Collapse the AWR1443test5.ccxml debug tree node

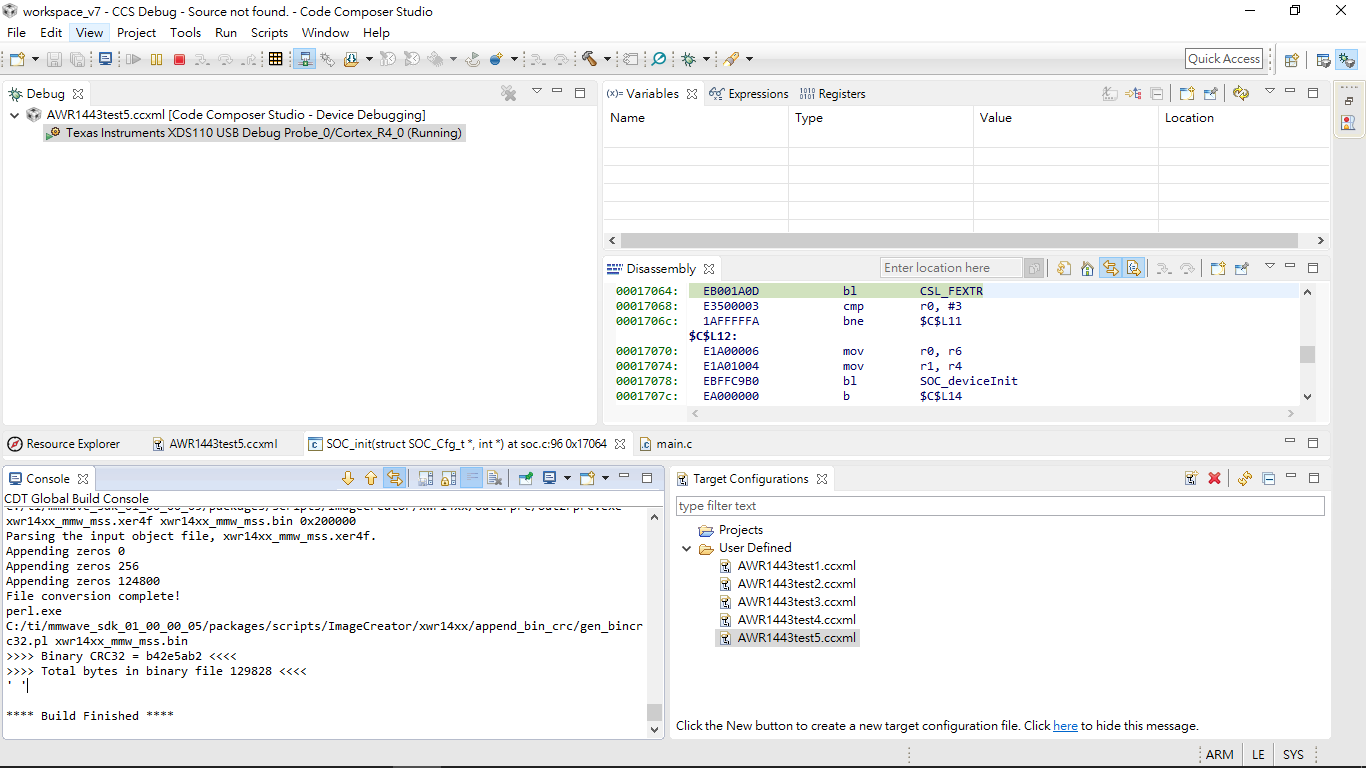pos(15,115)
